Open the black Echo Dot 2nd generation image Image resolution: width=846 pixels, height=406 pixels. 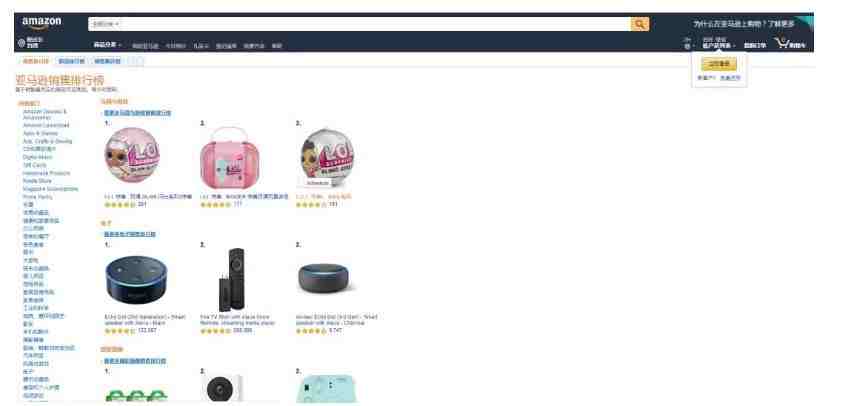tap(137, 280)
